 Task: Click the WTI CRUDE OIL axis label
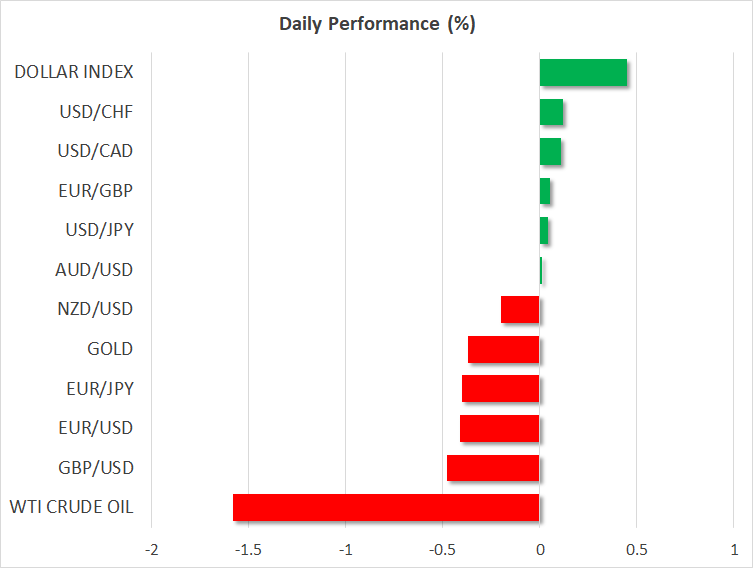69,507
